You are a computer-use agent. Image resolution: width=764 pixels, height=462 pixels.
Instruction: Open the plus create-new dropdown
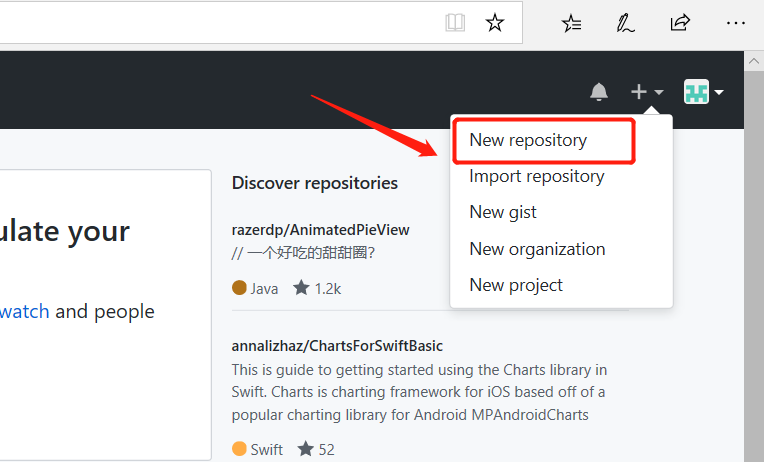pos(647,92)
